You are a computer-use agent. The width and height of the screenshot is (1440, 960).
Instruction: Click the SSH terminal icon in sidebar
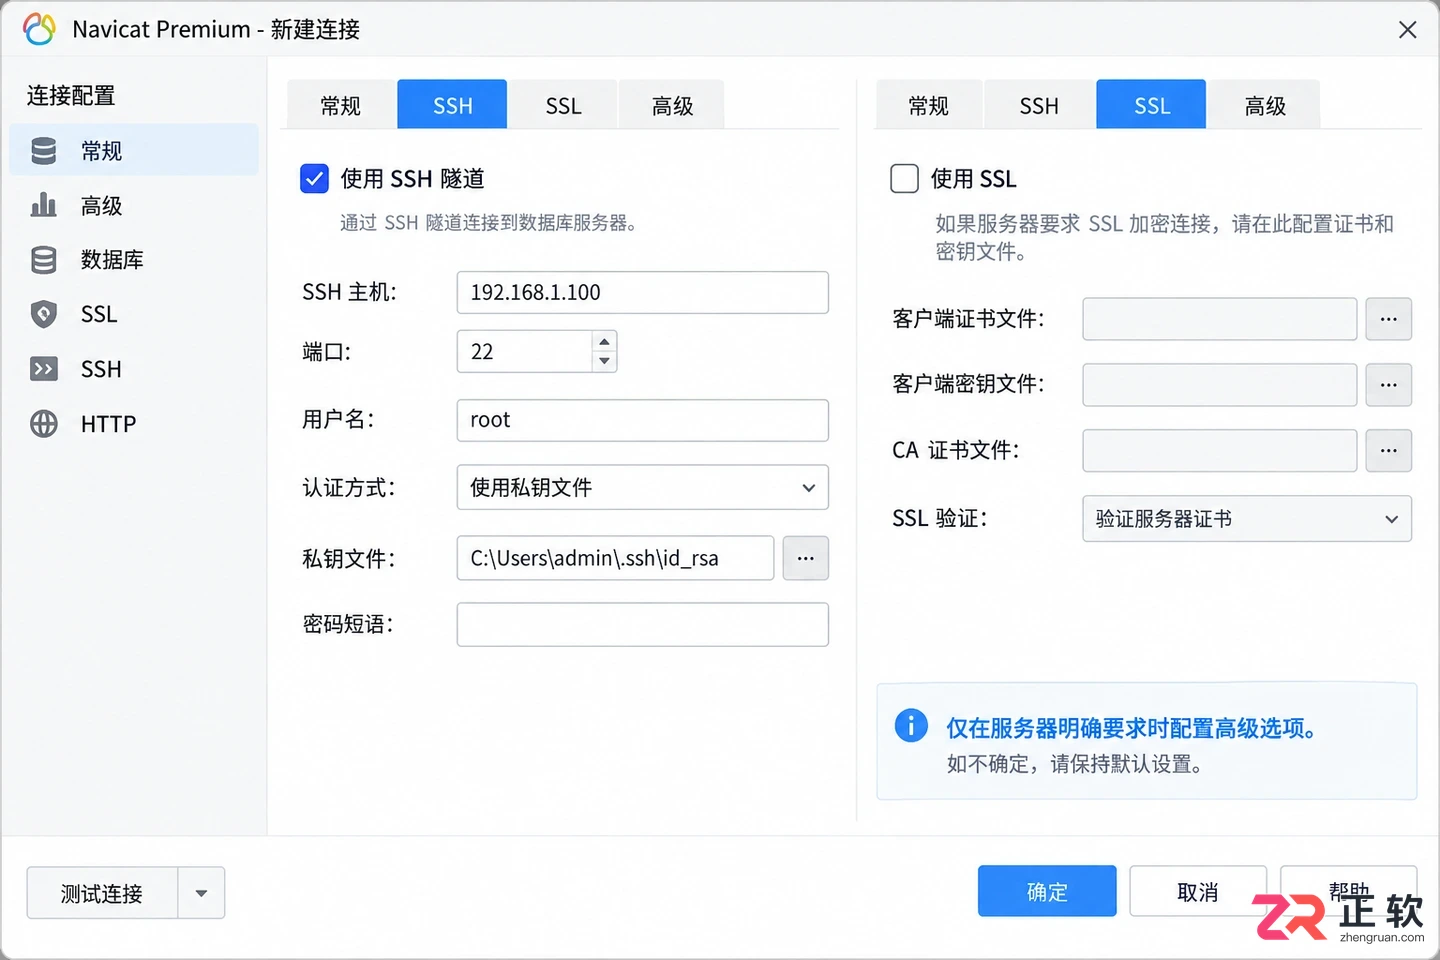point(44,369)
